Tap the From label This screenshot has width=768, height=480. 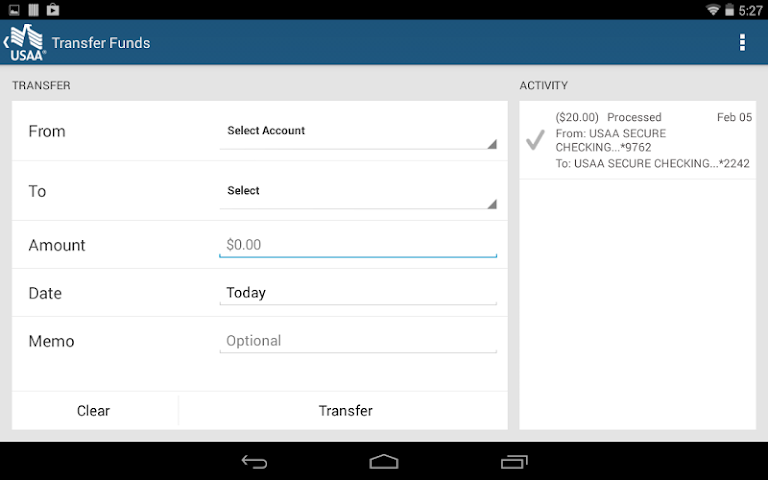[x=47, y=131]
